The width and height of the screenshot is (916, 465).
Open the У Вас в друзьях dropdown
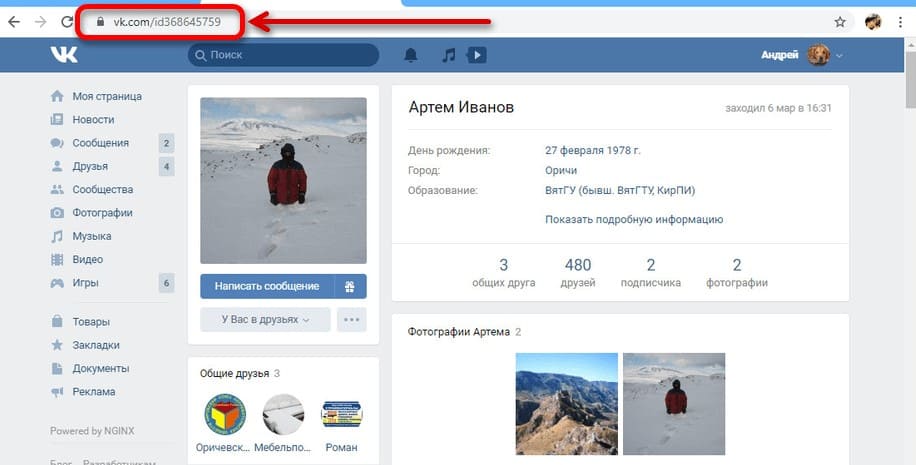click(265, 320)
